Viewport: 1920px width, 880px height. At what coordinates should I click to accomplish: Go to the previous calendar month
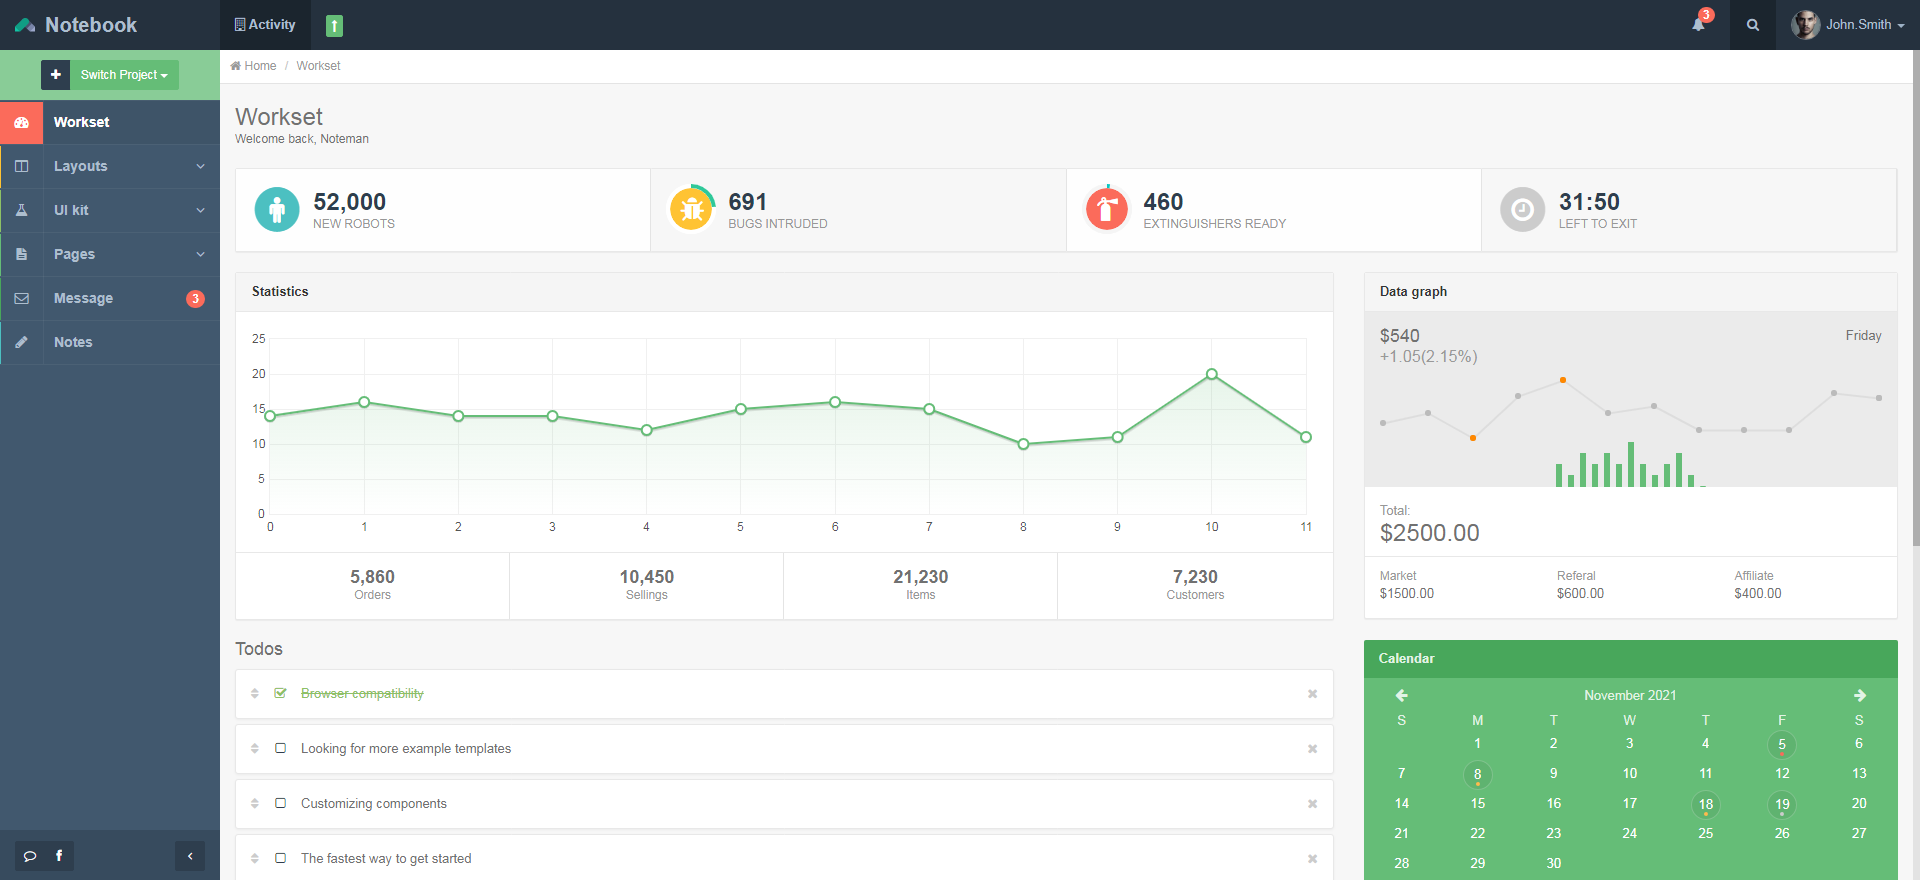(1401, 695)
